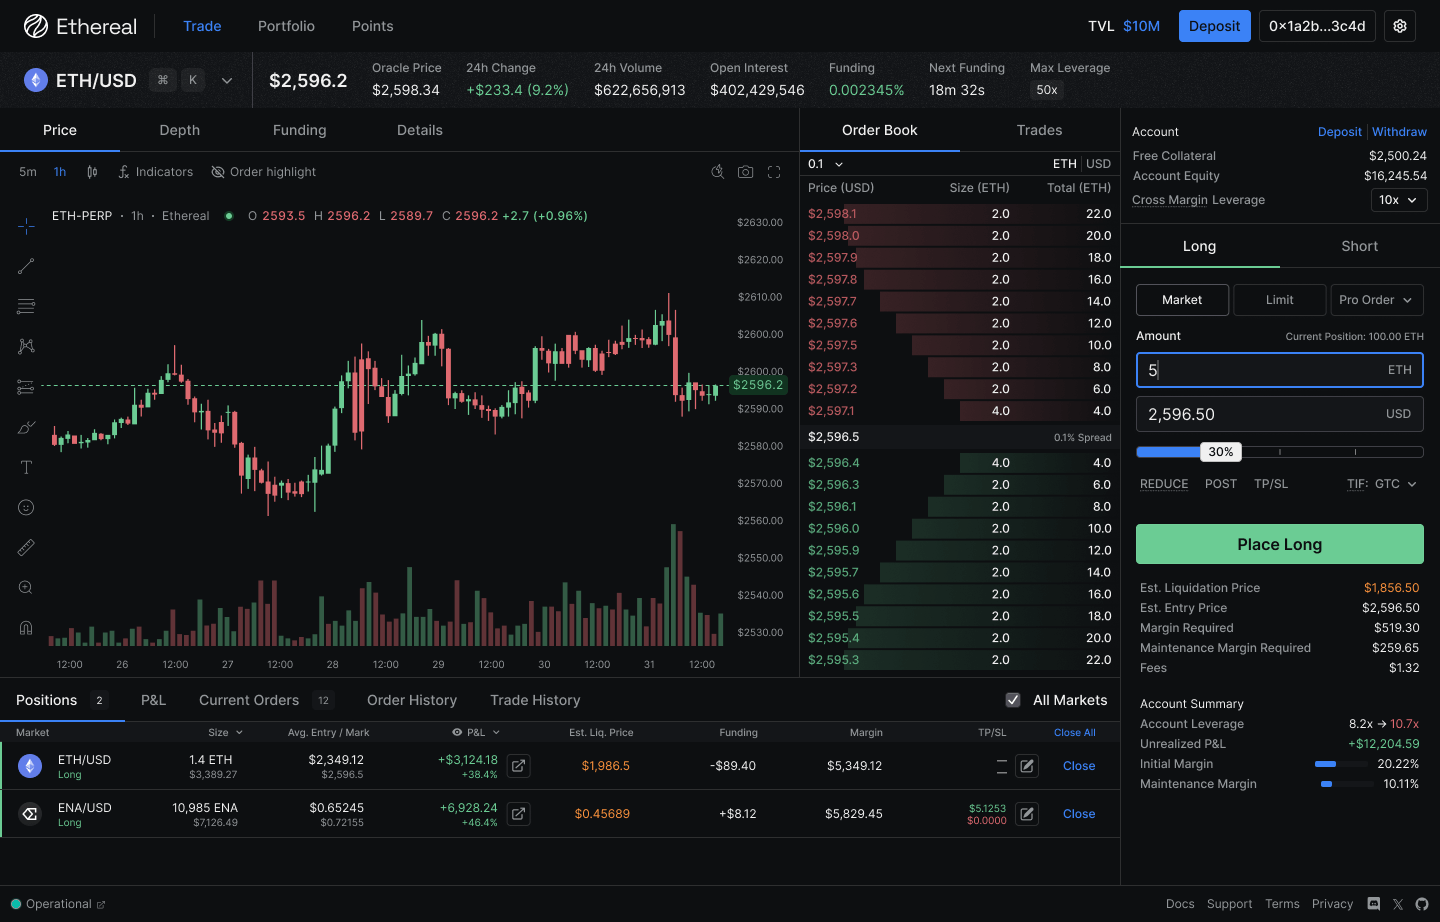
Task: Change the candlestick chart style
Action: tap(92, 172)
